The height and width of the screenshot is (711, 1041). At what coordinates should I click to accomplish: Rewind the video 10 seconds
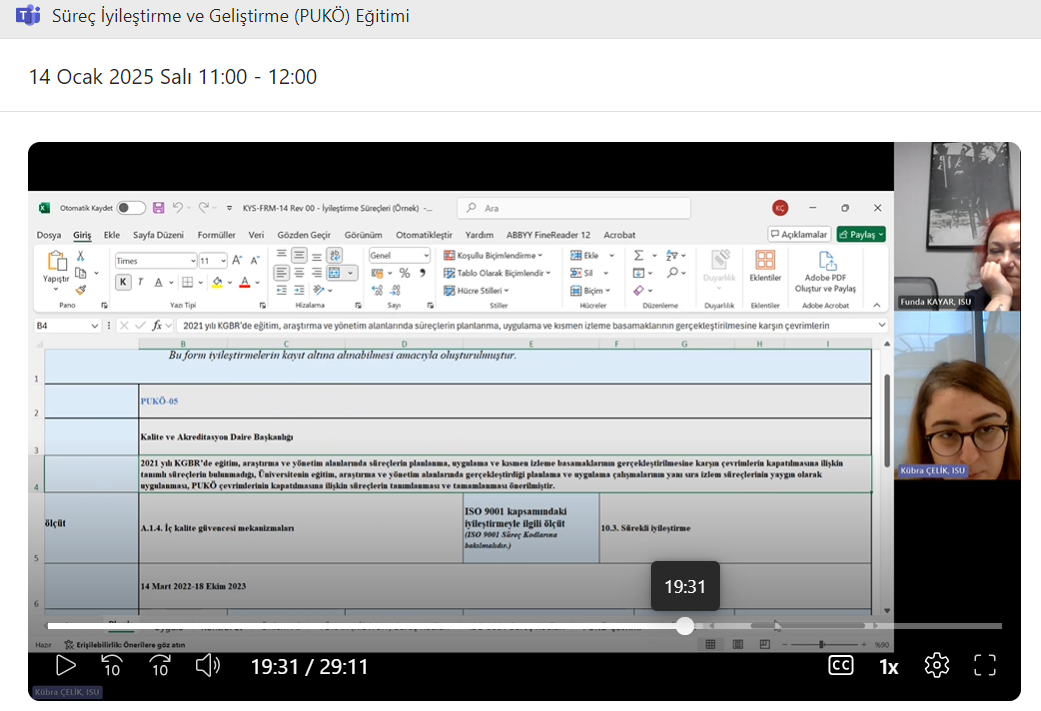tap(112, 665)
